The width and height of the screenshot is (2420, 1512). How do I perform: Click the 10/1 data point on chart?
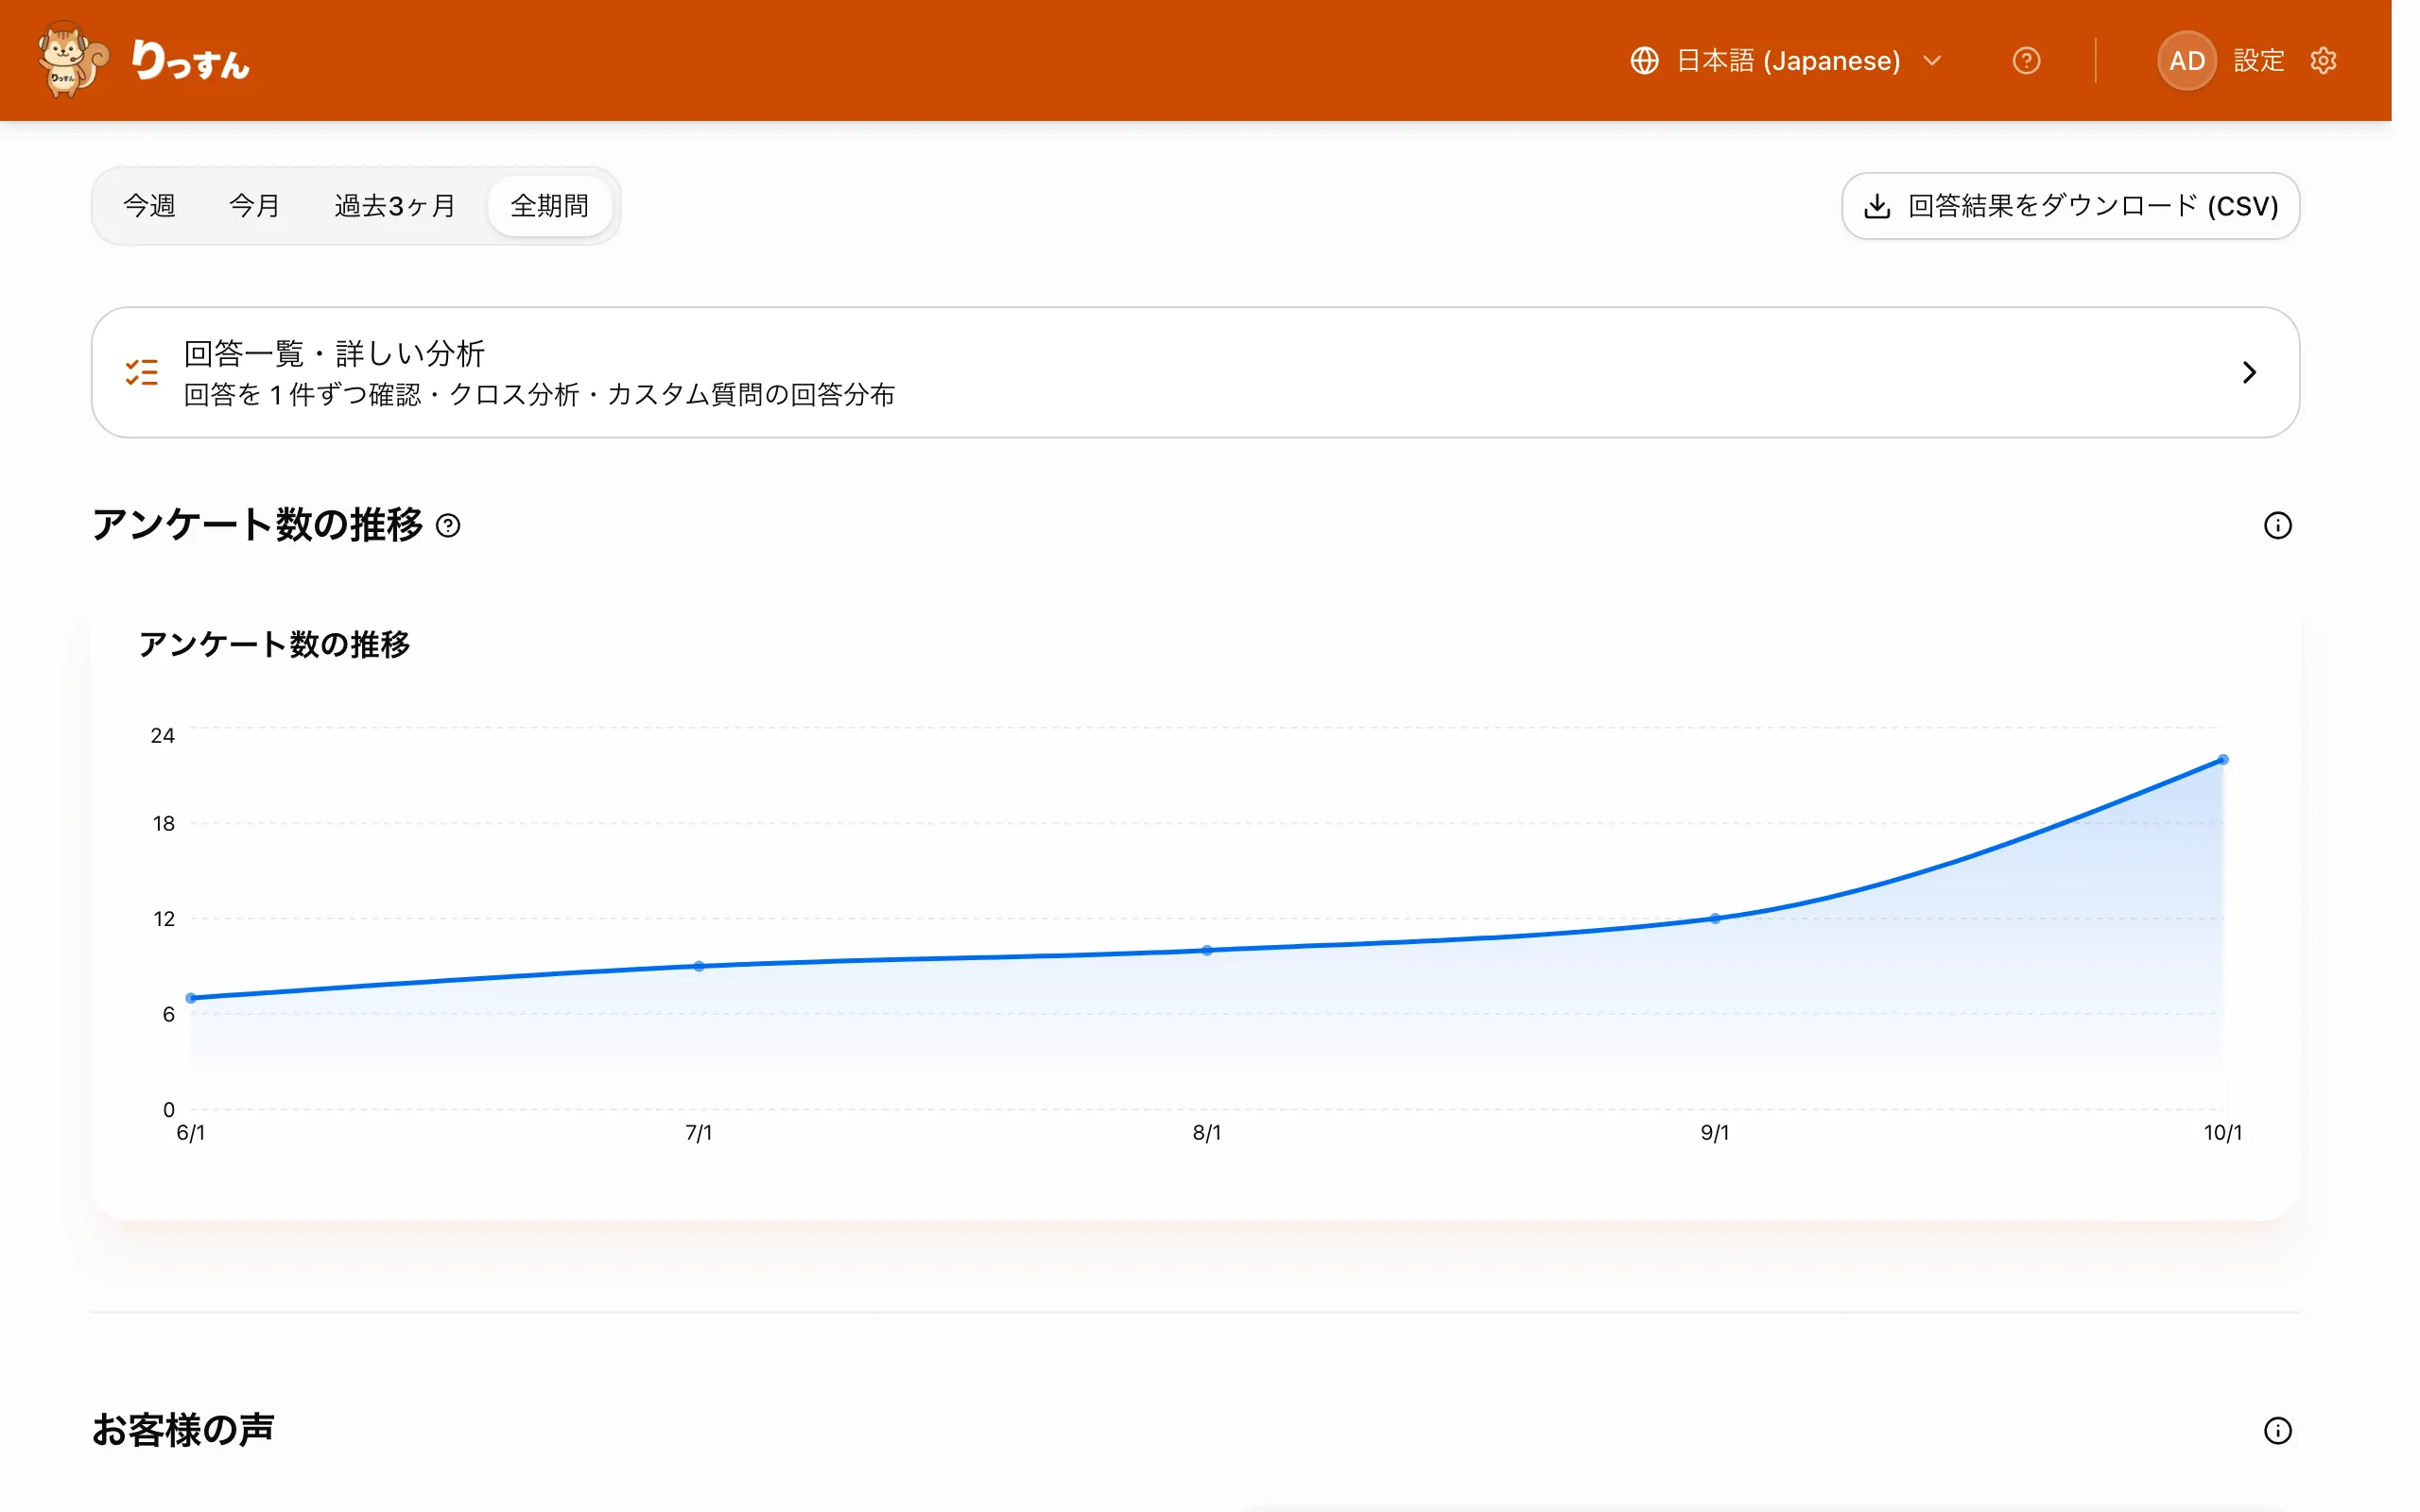pyautogui.click(x=2223, y=760)
